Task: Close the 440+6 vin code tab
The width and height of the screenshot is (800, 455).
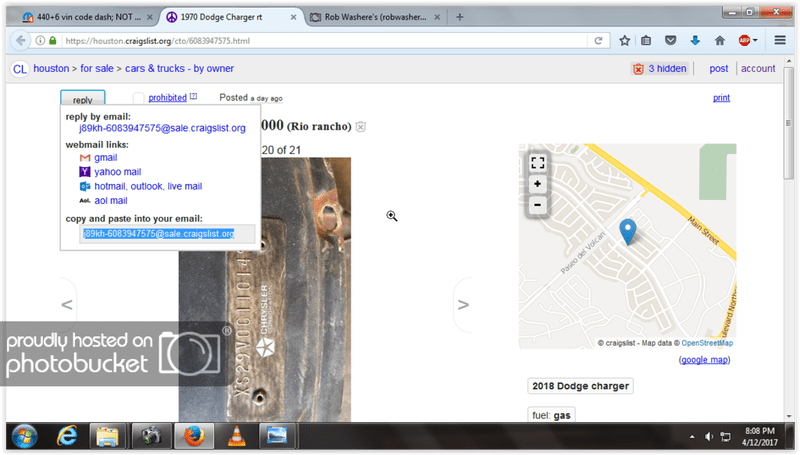Action: [149, 17]
